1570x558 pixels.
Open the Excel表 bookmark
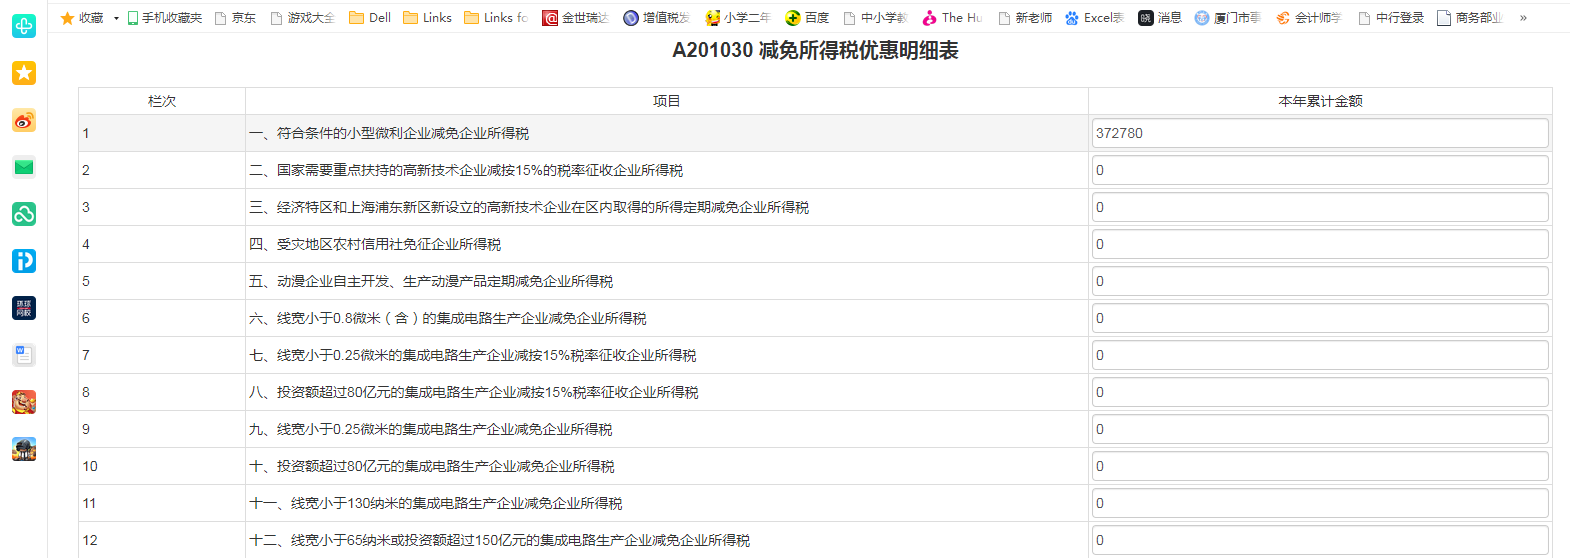1095,18
